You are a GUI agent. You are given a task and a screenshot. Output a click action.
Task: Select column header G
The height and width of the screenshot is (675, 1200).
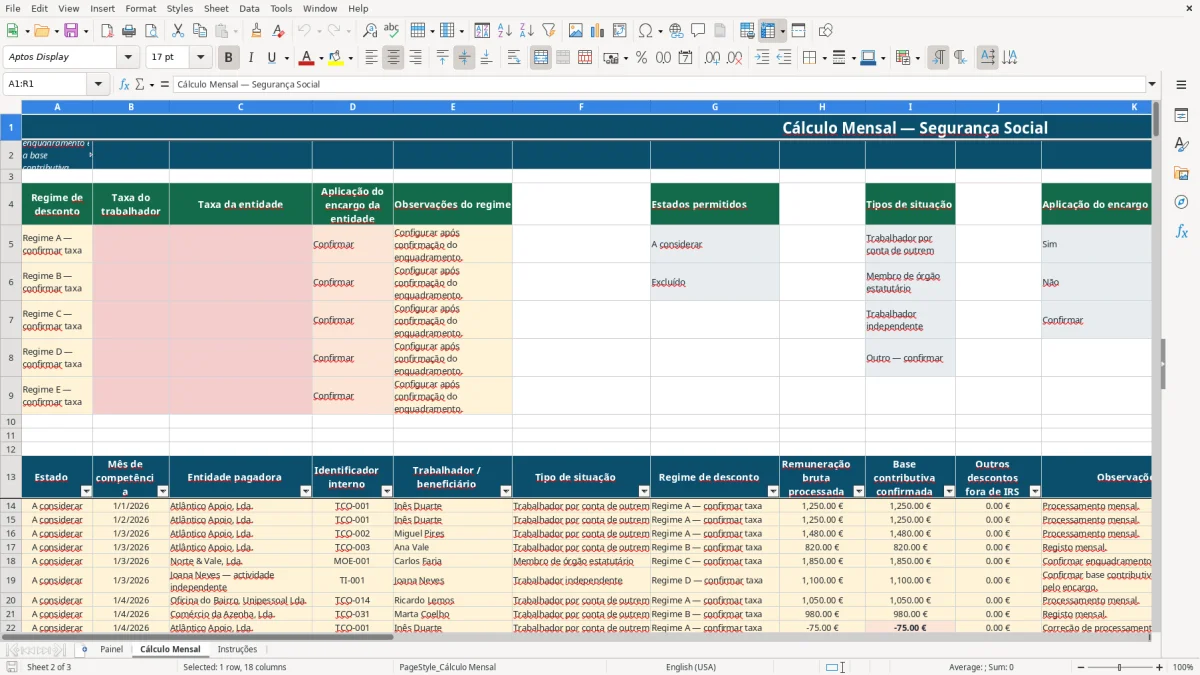(715, 106)
